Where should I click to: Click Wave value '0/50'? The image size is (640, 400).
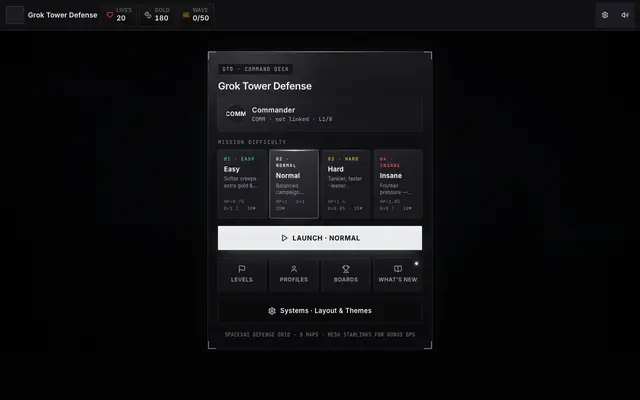(x=201, y=18)
